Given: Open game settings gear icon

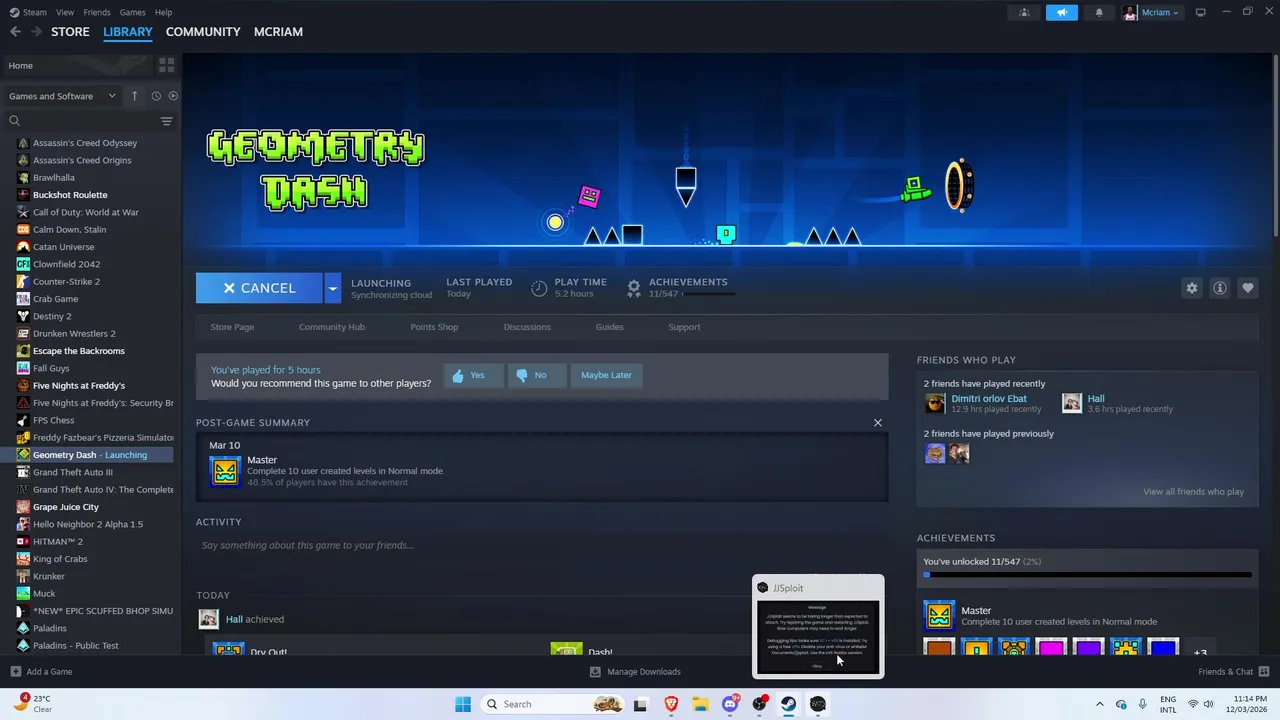Looking at the screenshot, I should (x=1191, y=288).
